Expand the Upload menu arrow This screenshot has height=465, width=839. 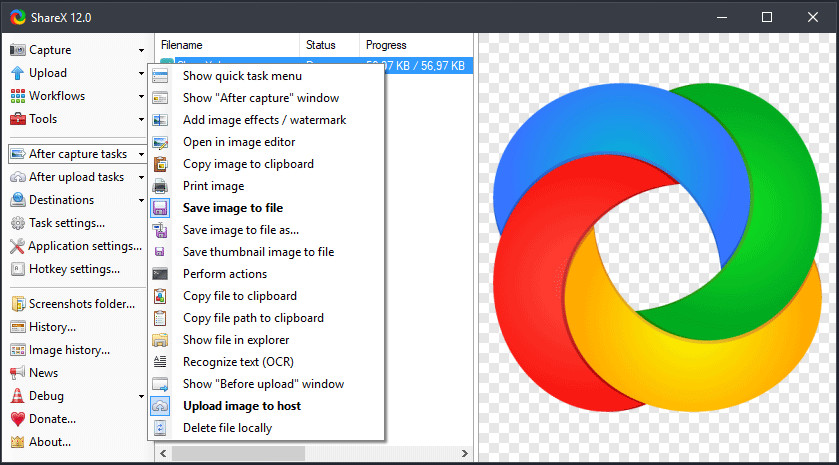141,73
